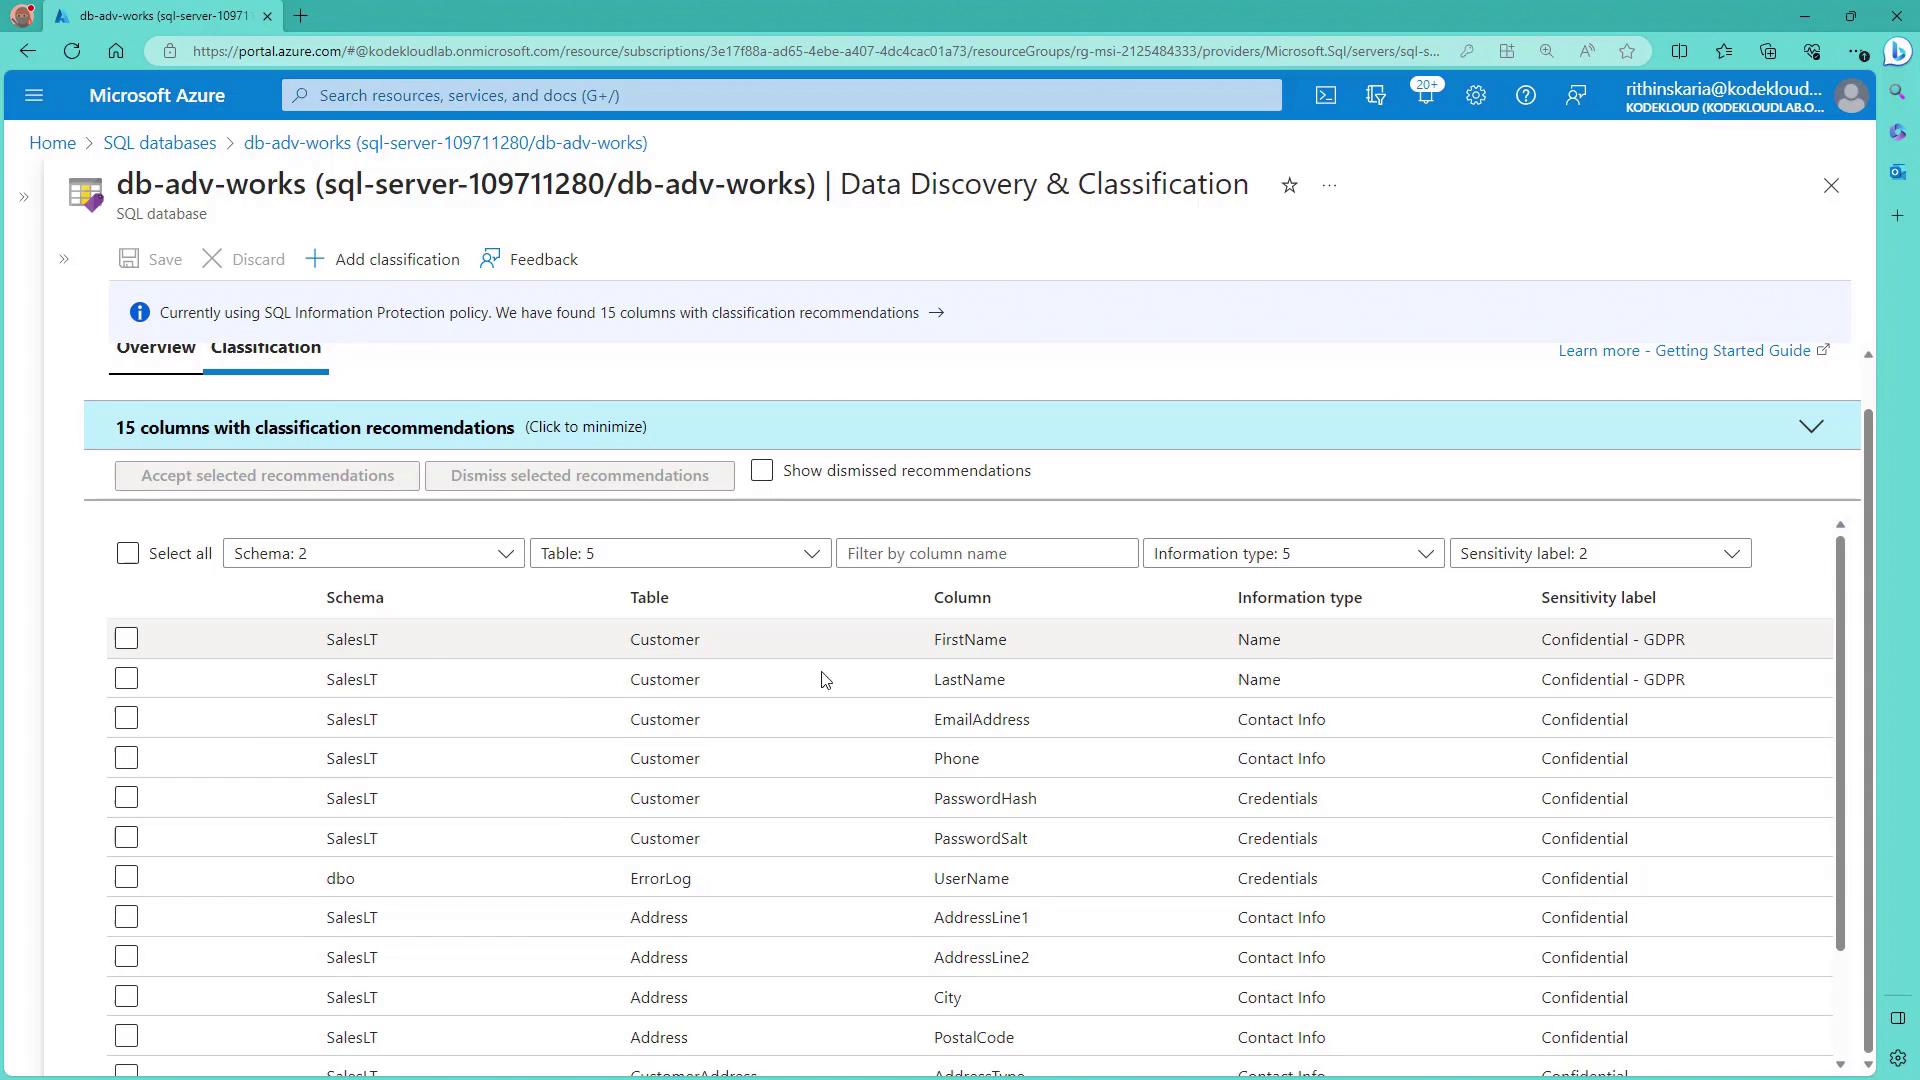Click the Filter by column name field
Screen dimensions: 1920x1080
click(987, 553)
